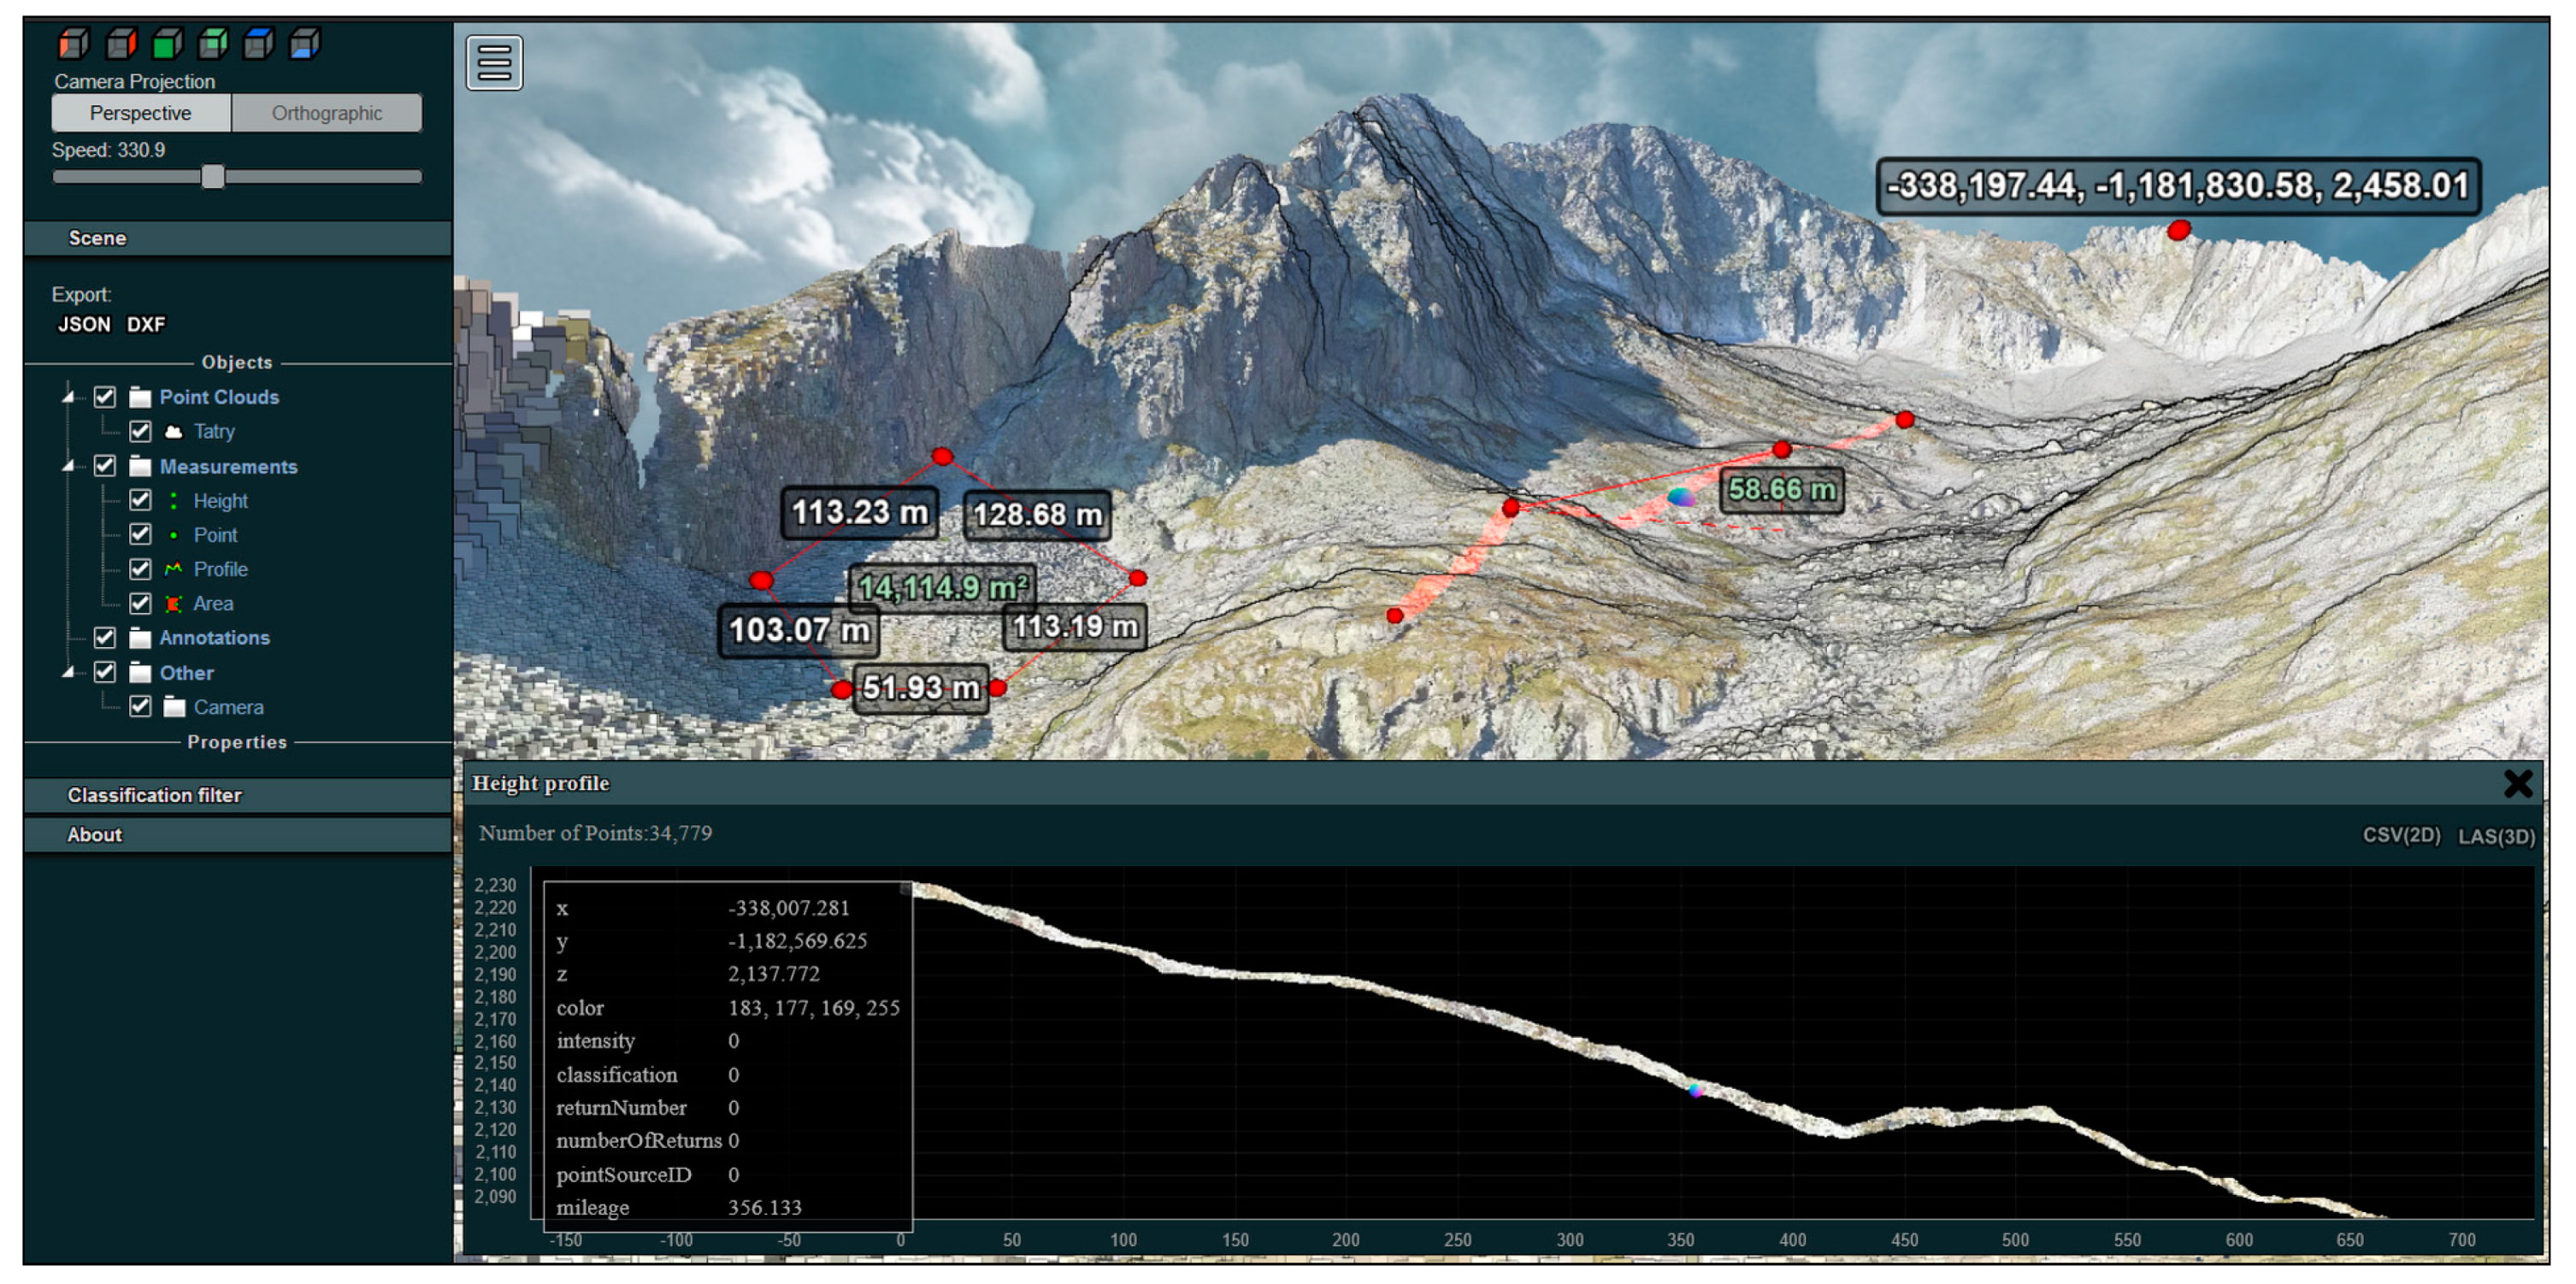Download profile as CSV(2D)
2576x1284 pixels.
[2400, 835]
